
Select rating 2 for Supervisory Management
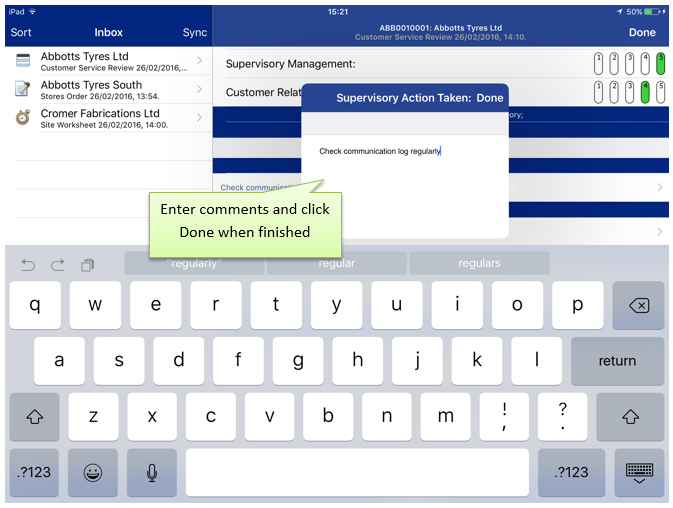[x=614, y=64]
